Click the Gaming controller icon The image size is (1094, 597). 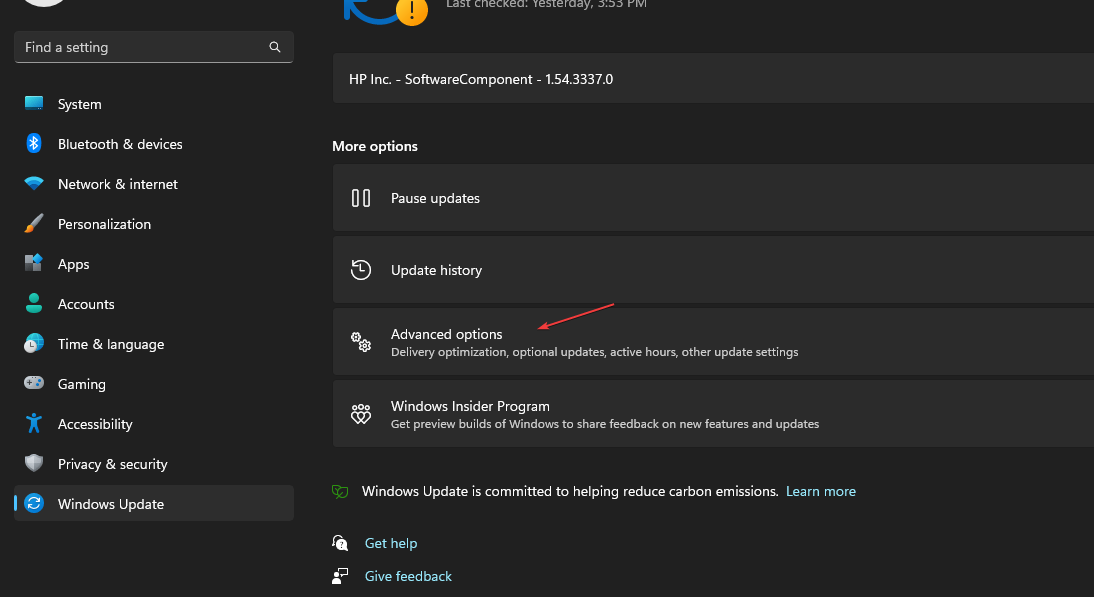click(34, 384)
